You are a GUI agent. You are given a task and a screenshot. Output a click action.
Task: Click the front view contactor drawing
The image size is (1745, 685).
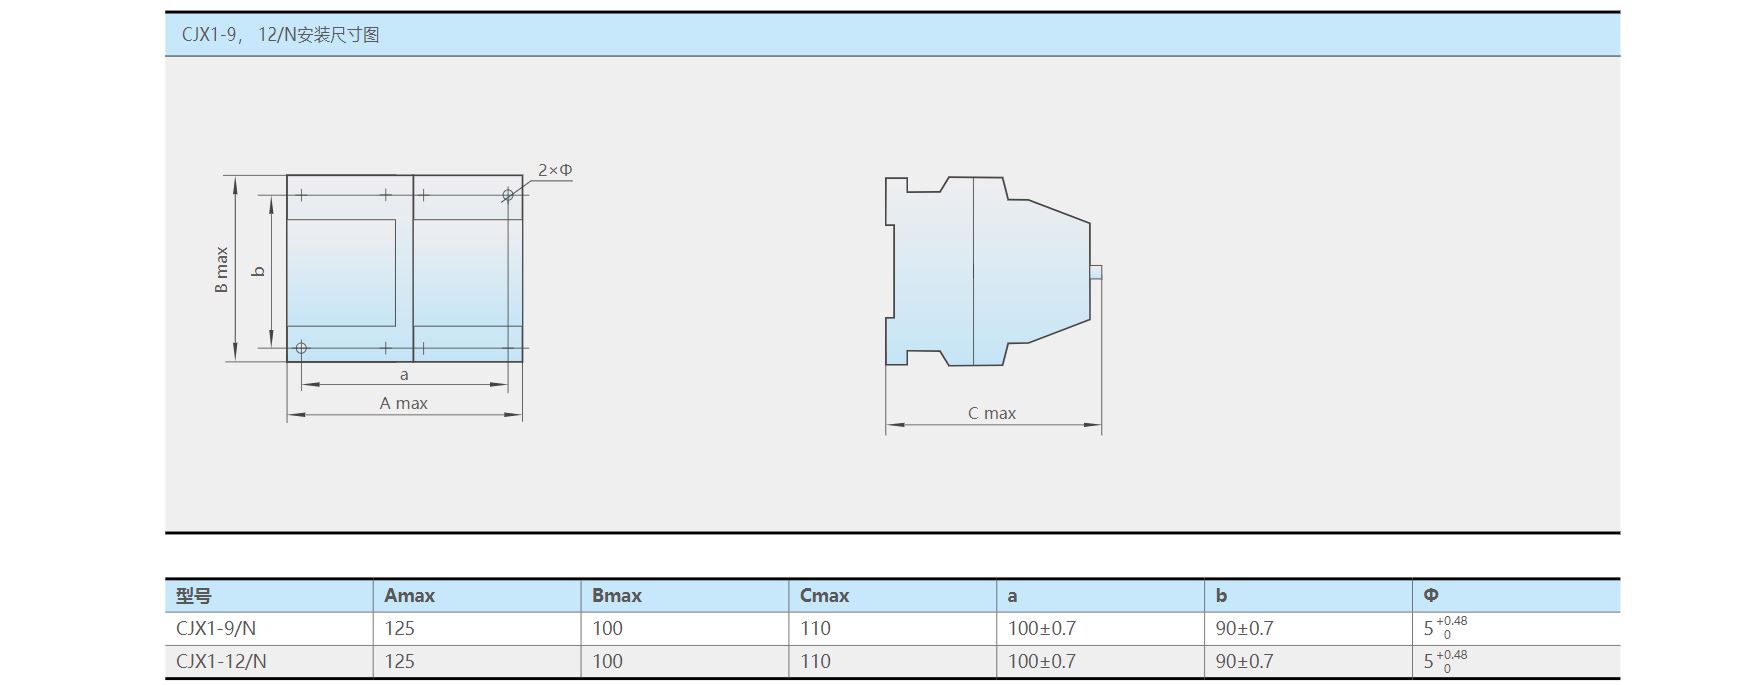pos(405,268)
